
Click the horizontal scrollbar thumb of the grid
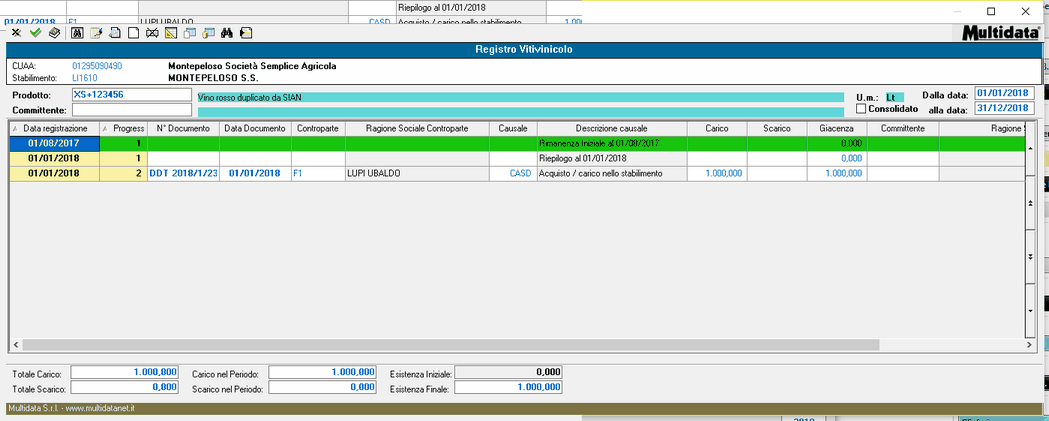450,344
